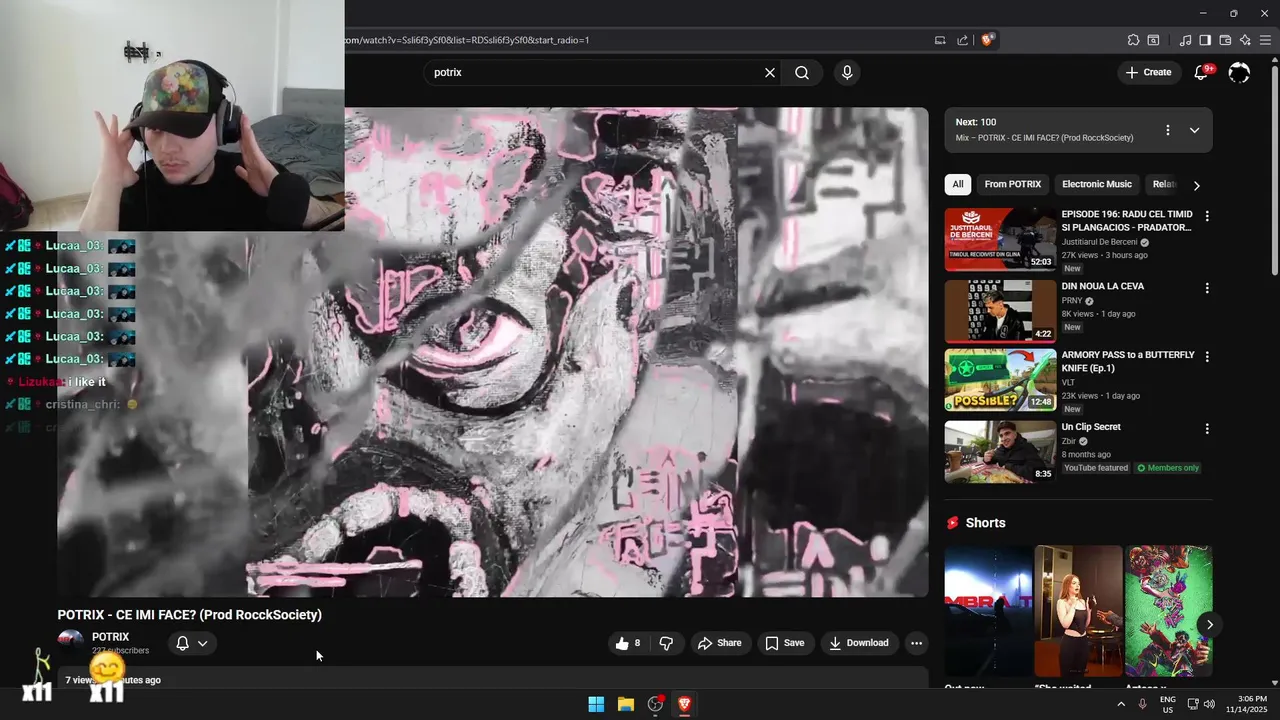Open the Leo AI sparkle icon

1245,40
